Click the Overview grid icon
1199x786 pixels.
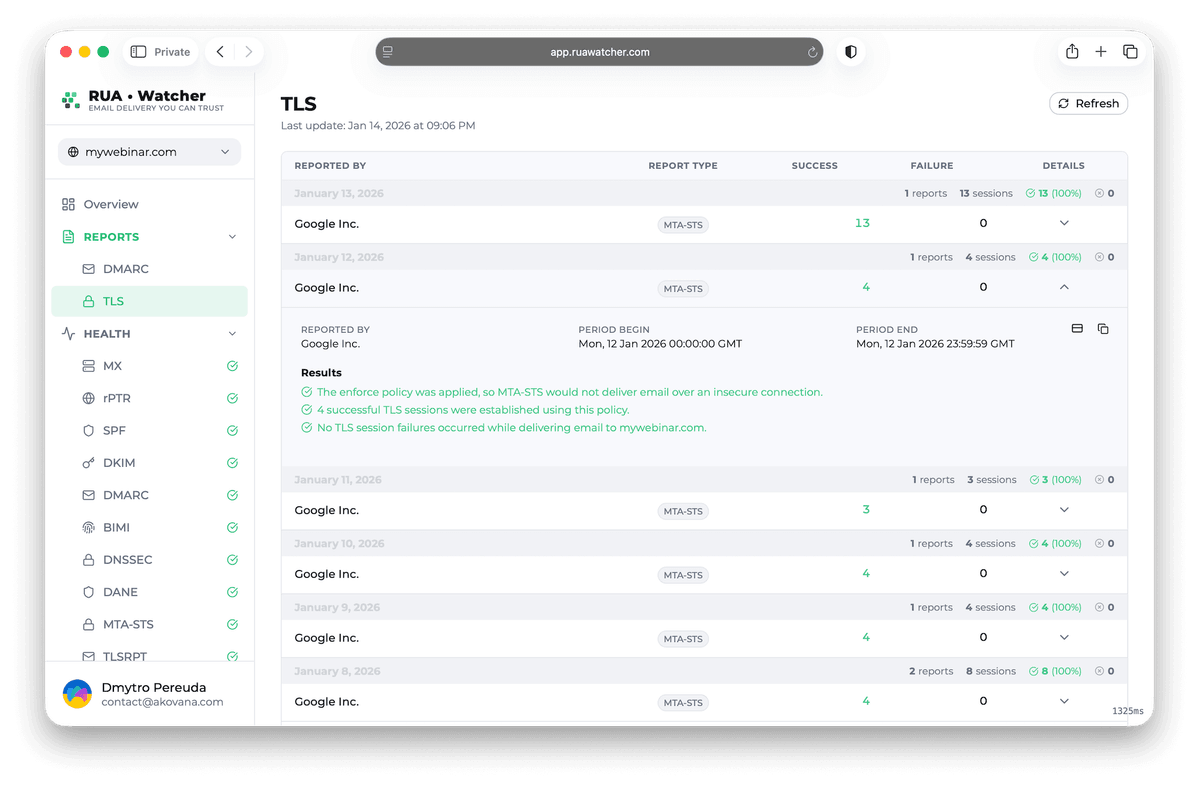click(x=68, y=204)
